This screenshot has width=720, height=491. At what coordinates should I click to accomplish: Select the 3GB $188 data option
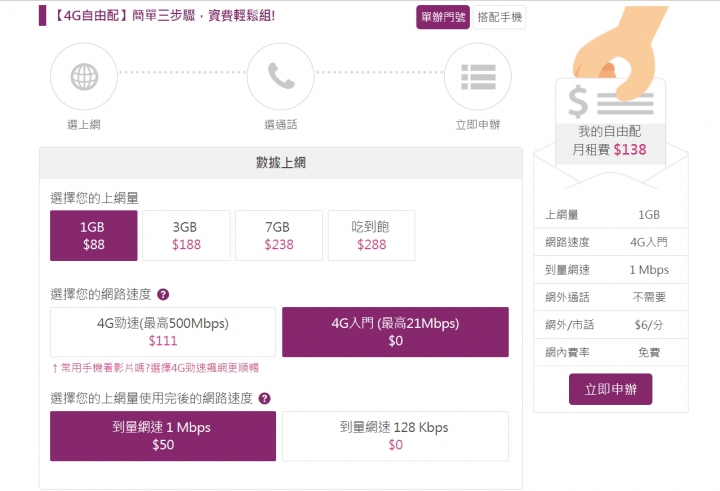[x=186, y=235]
